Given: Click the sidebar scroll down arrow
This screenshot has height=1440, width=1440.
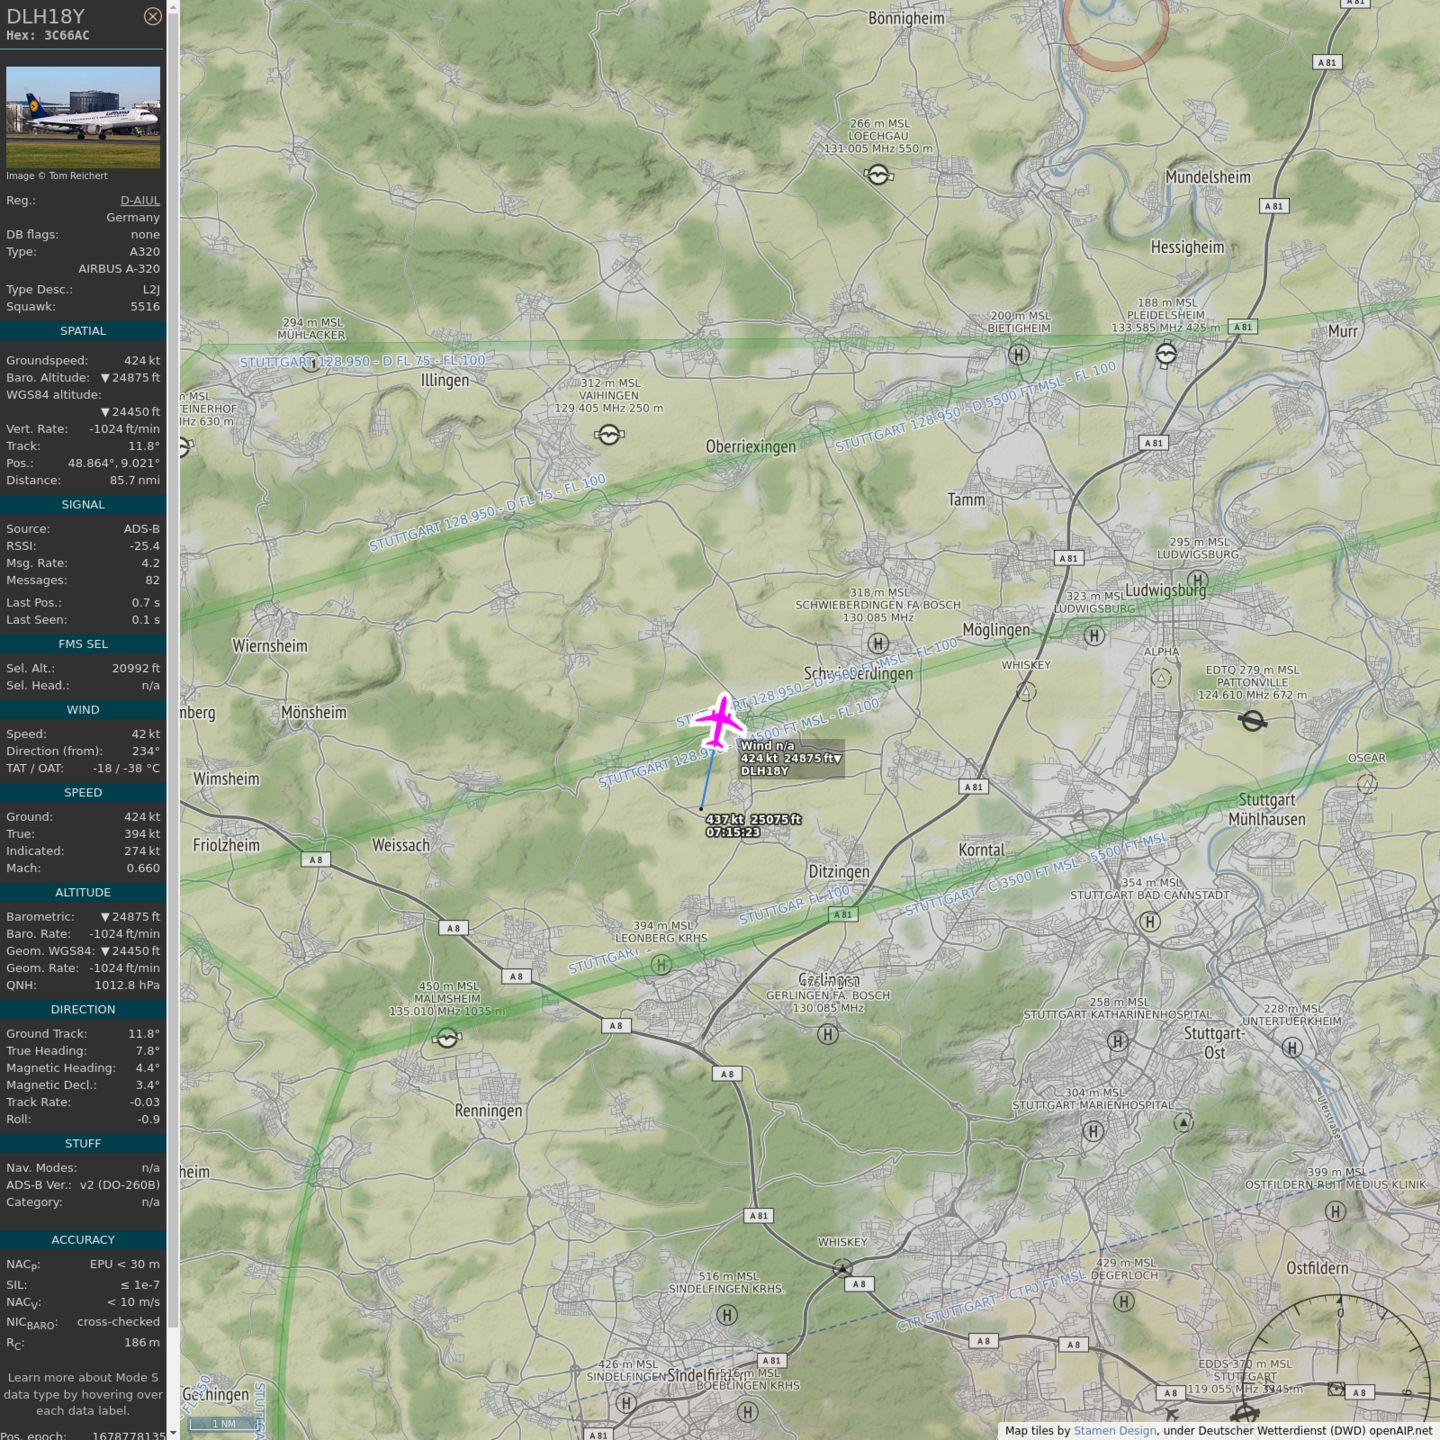Looking at the screenshot, I should coord(173,1432).
